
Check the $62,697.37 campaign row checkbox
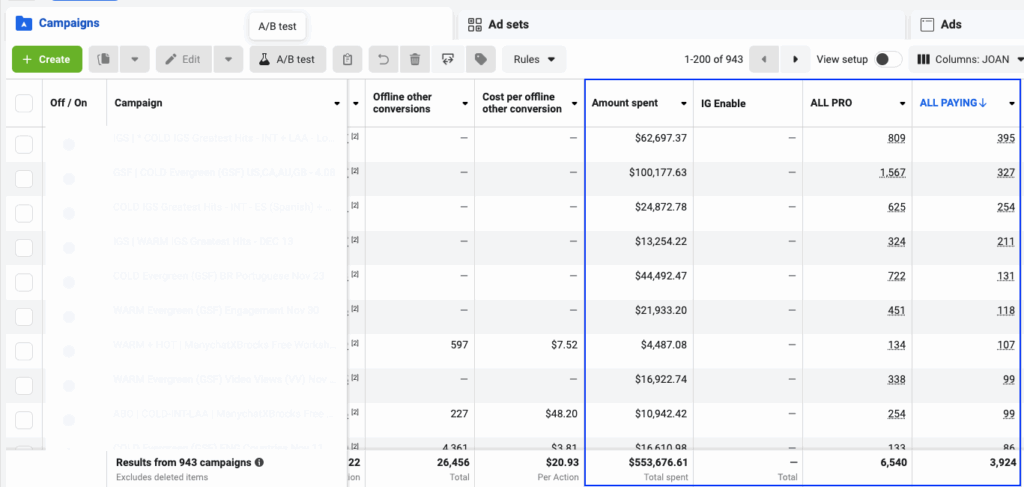pos(24,144)
